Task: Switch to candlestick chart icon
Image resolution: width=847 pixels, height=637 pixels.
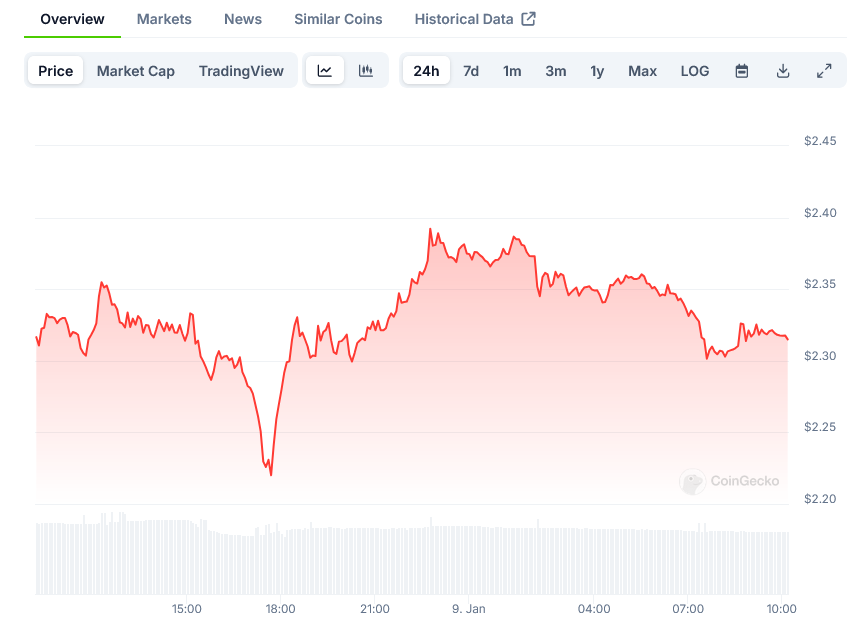Action: pos(366,71)
